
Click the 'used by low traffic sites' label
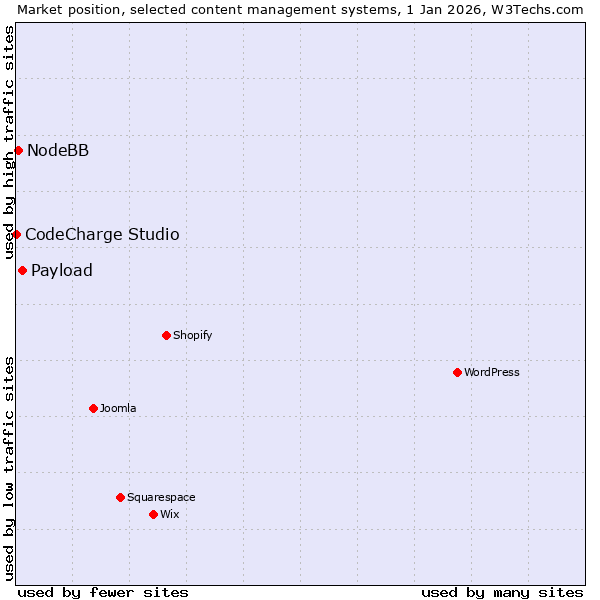click(x=8, y=469)
